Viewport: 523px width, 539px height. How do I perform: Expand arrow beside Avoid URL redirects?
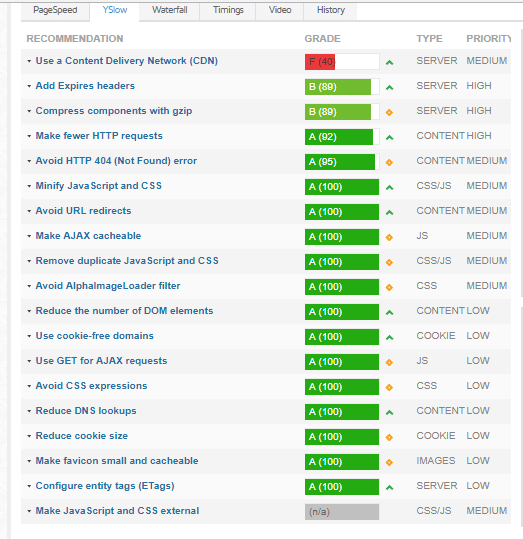coord(29,211)
